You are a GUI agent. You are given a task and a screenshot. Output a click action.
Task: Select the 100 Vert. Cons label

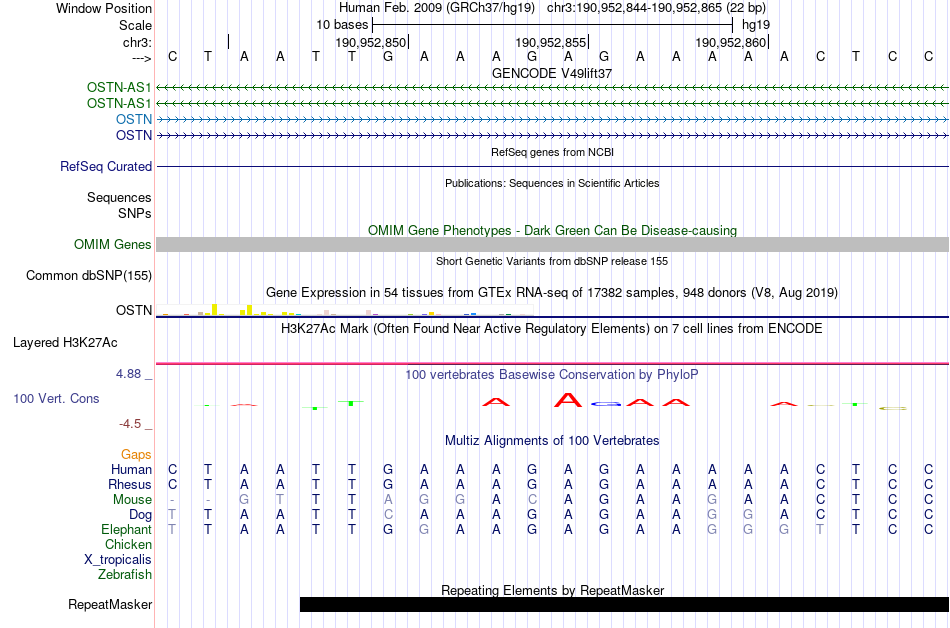[x=56, y=398]
